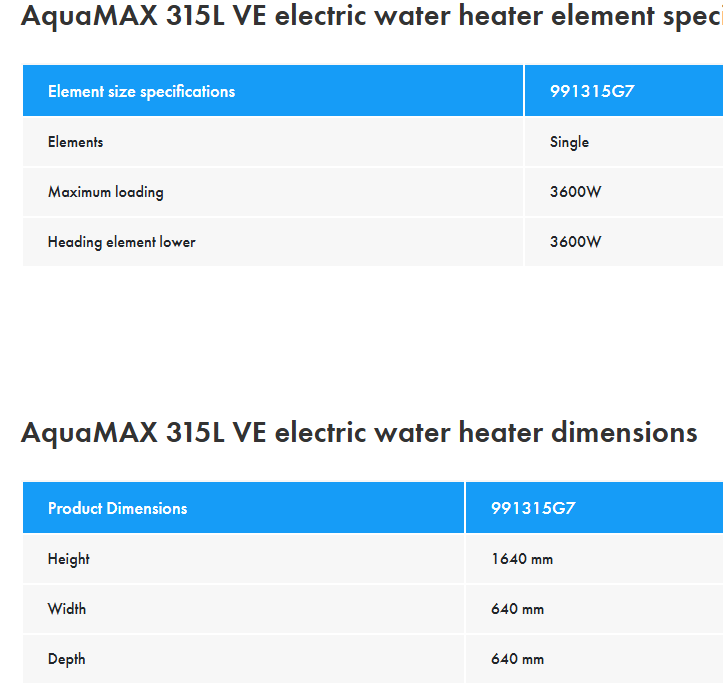
Task: Select the 'Height' row label
Action: (x=68, y=559)
